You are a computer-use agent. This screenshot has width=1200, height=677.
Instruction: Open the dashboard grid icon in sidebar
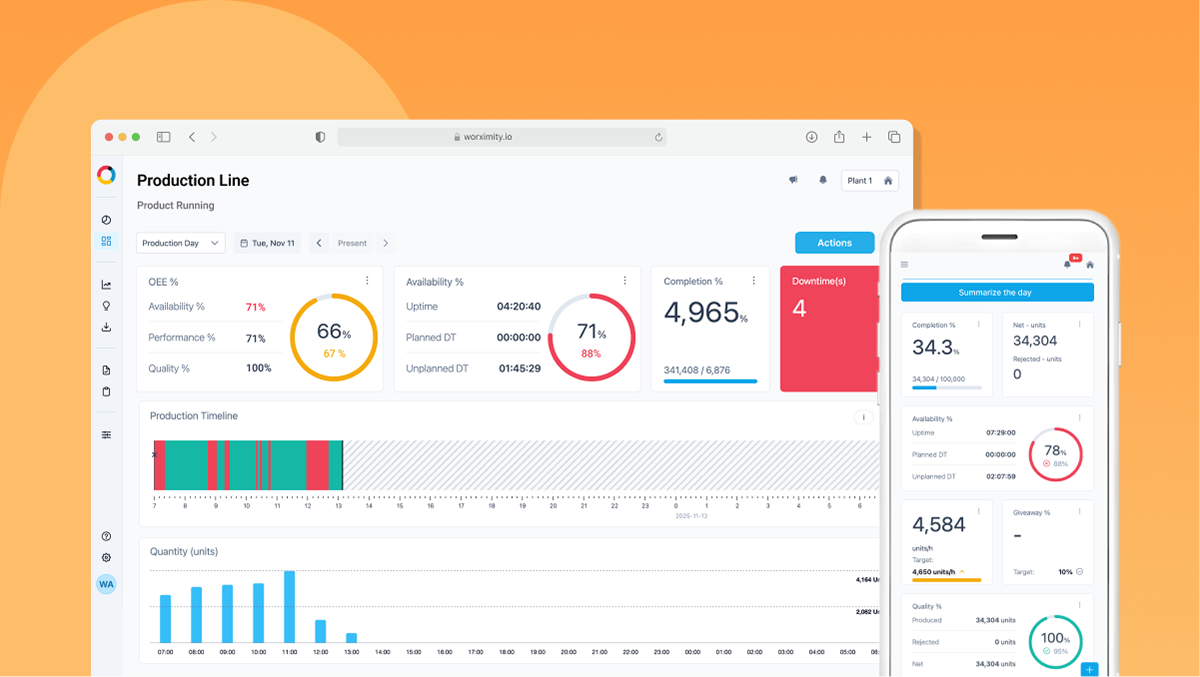pyautogui.click(x=106, y=241)
